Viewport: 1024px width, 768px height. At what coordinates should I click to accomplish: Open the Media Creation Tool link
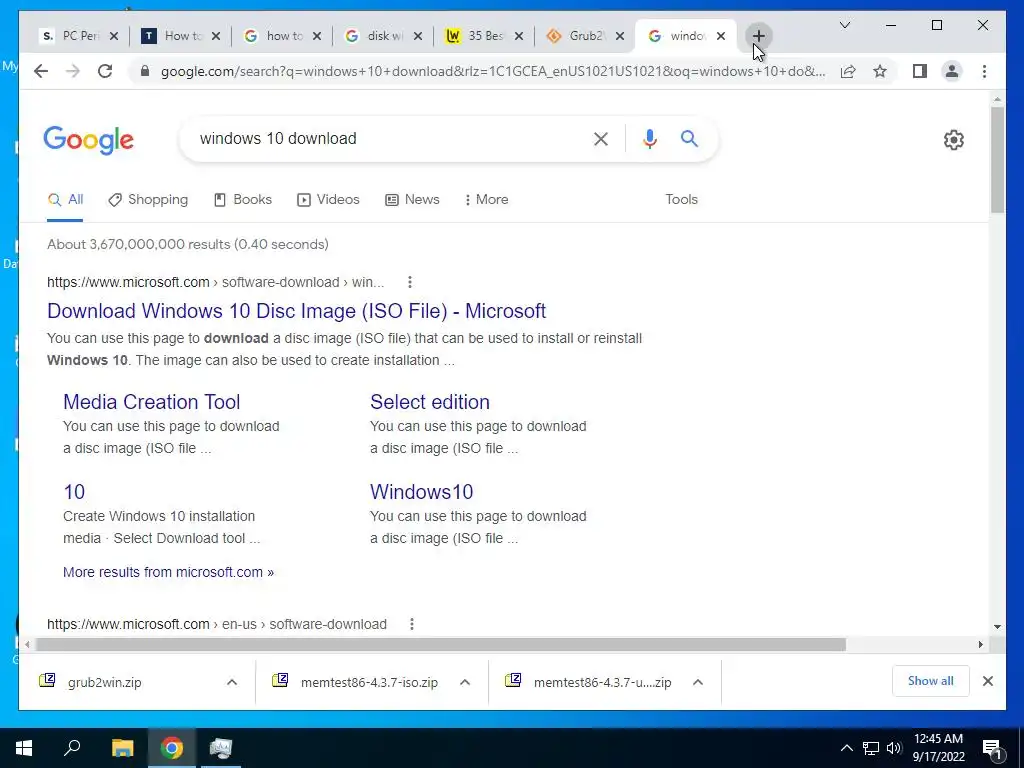(152, 402)
